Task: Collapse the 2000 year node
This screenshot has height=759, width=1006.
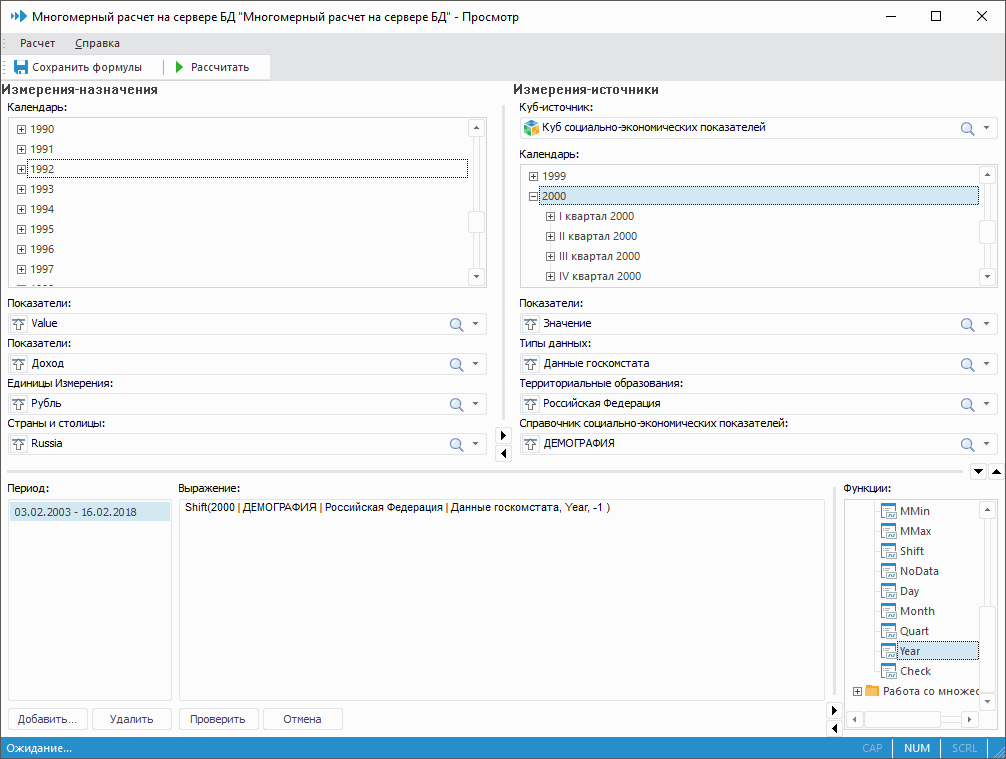Action: [x=534, y=196]
